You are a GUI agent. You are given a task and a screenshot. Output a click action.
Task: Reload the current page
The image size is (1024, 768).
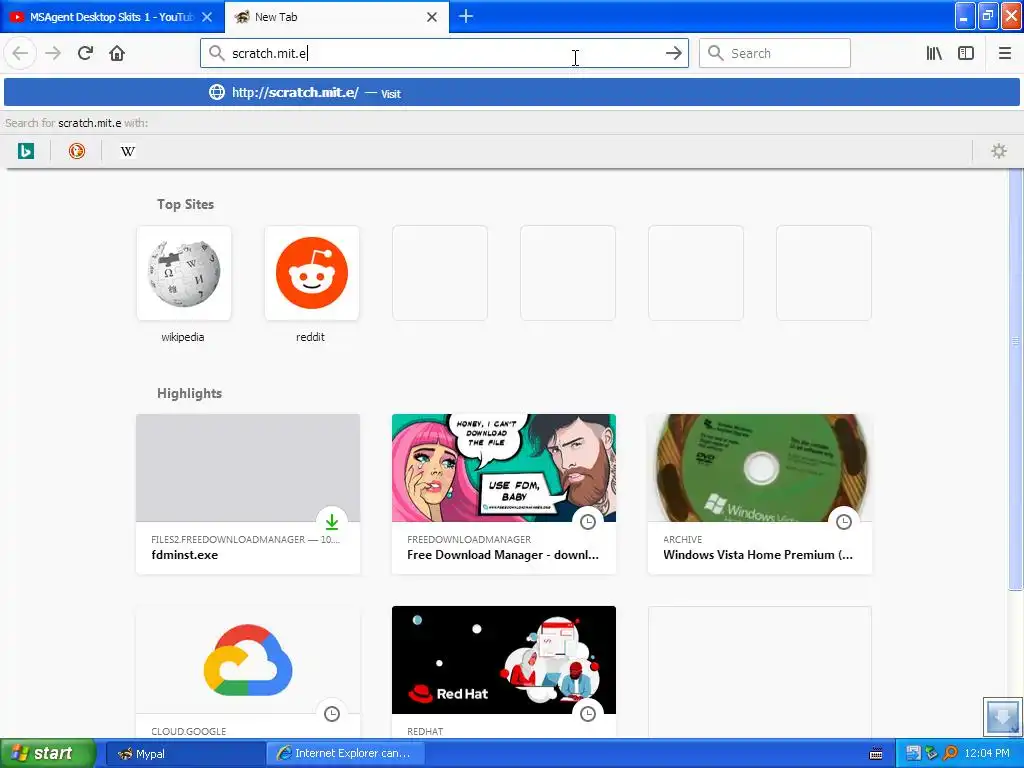click(85, 54)
